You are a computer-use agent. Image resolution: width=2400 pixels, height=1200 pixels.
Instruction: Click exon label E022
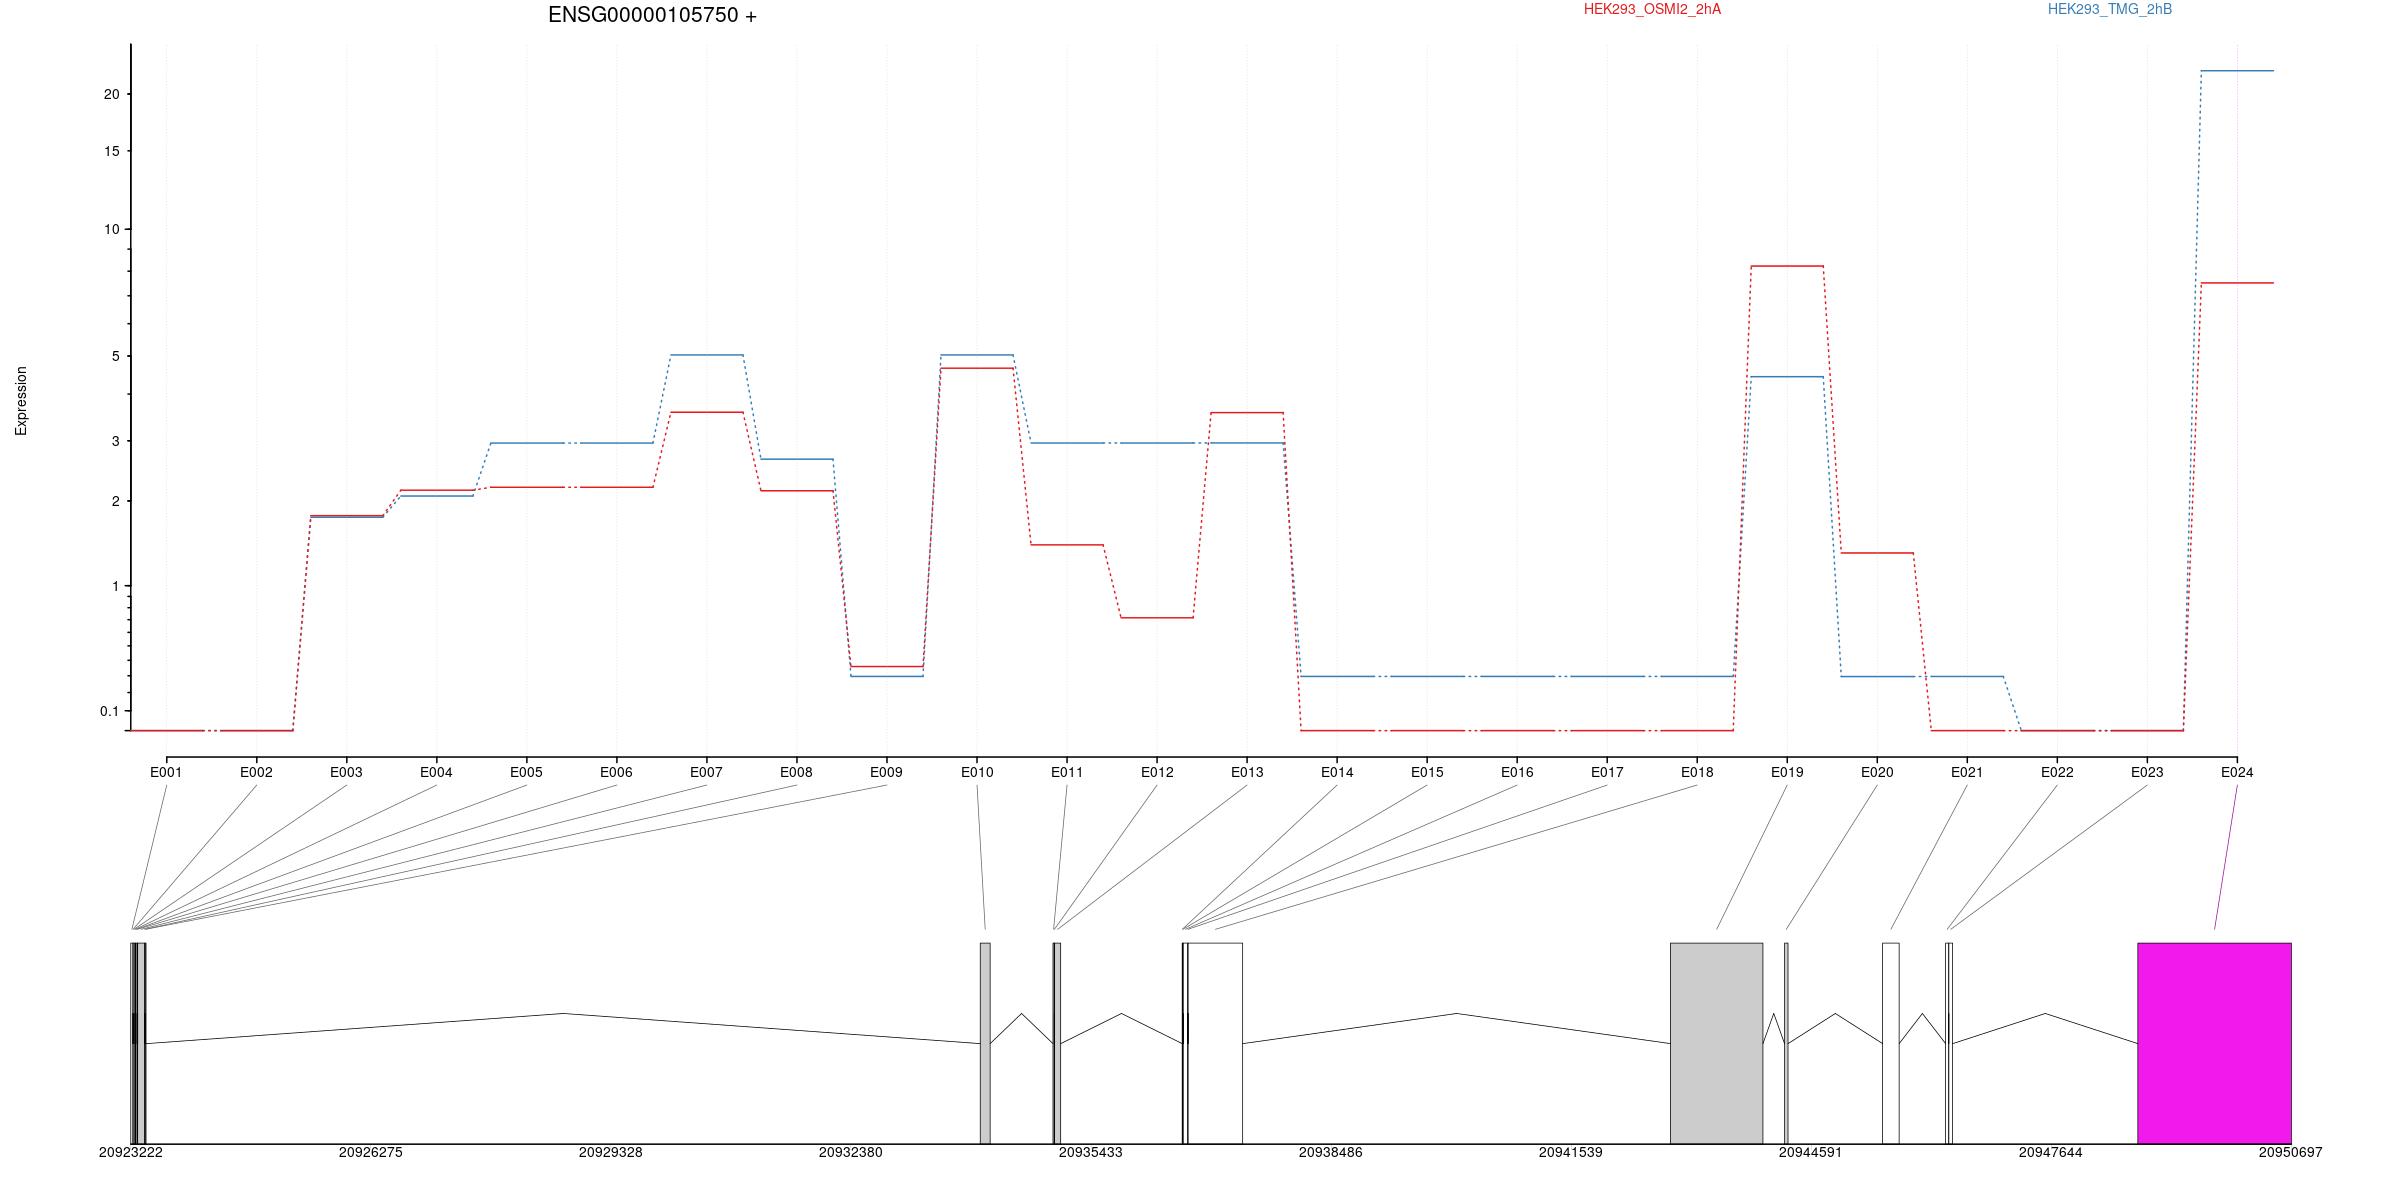(x=2057, y=772)
